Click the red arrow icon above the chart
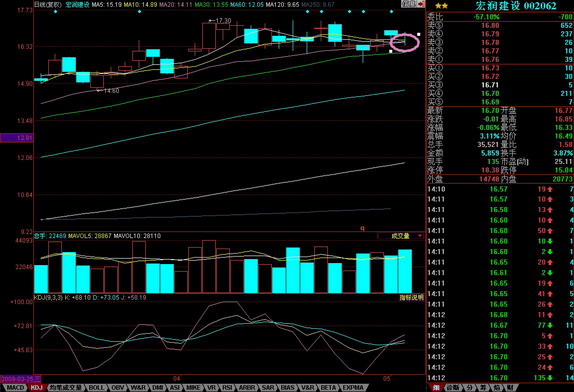 [x=421, y=4]
